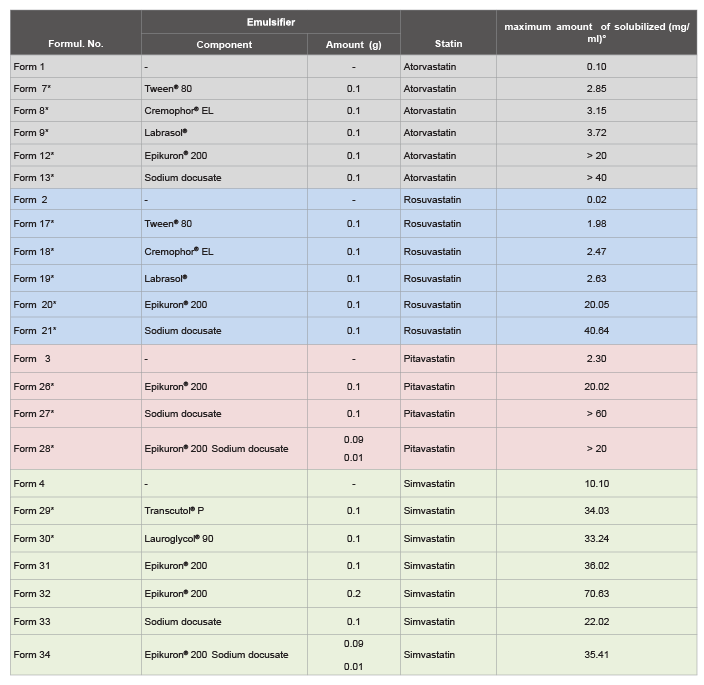The height and width of the screenshot is (685, 704).
Task: Select the 70.63 solubilized value
Action: click(x=596, y=594)
